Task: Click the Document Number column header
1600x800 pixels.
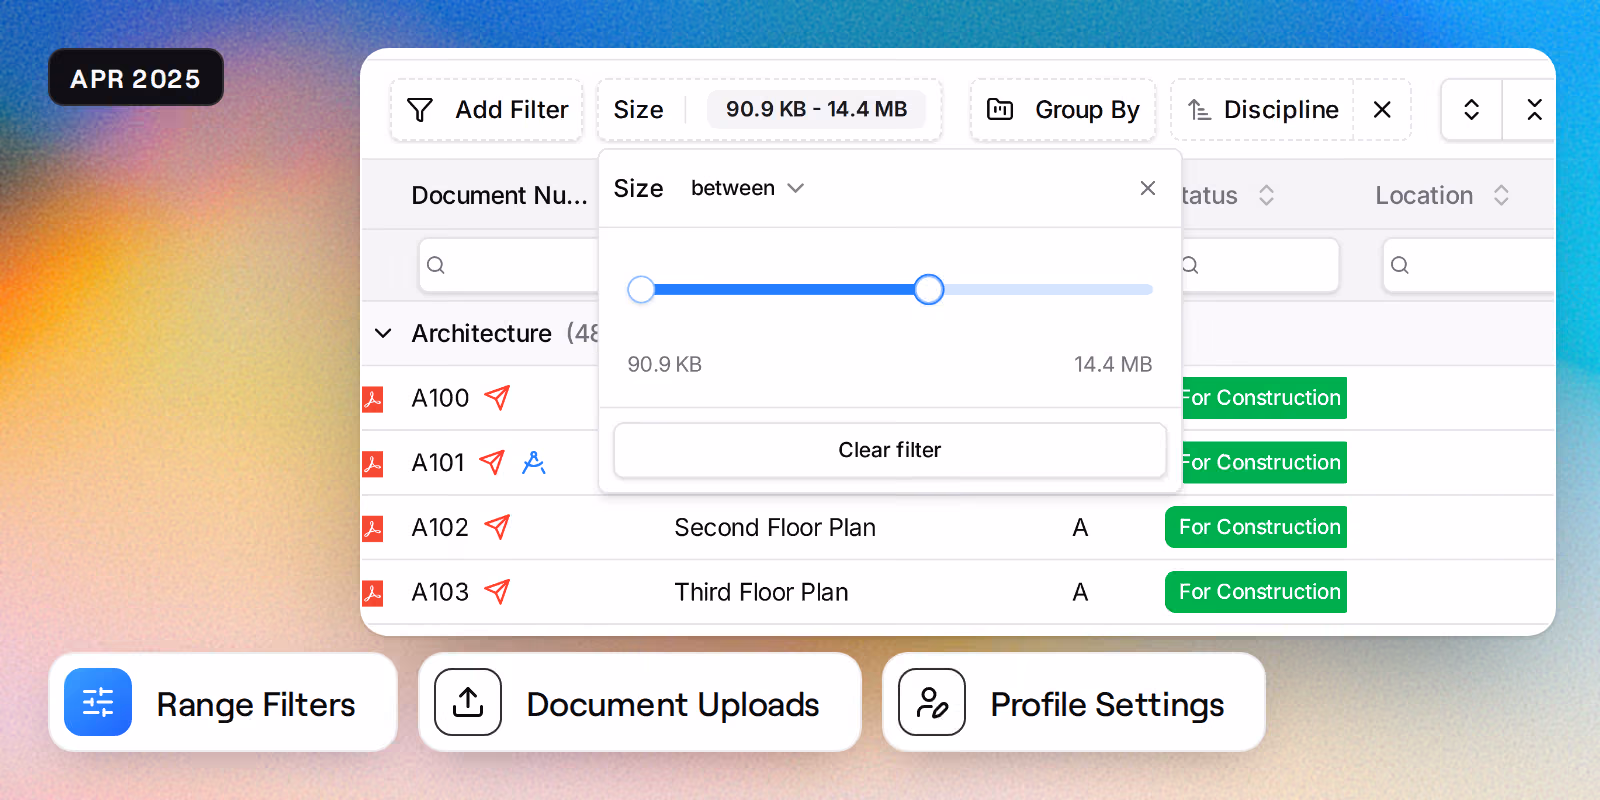Action: pyautogui.click(x=499, y=195)
